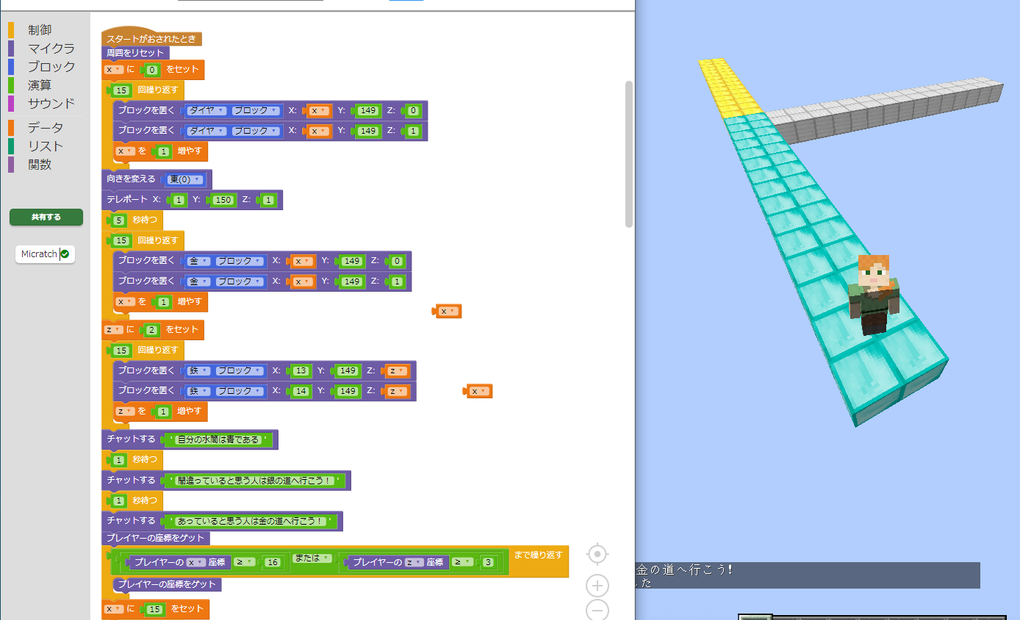Screen dimensions: 1020x620
Task: Zoom out with the minus icon
Action: [x=597, y=610]
